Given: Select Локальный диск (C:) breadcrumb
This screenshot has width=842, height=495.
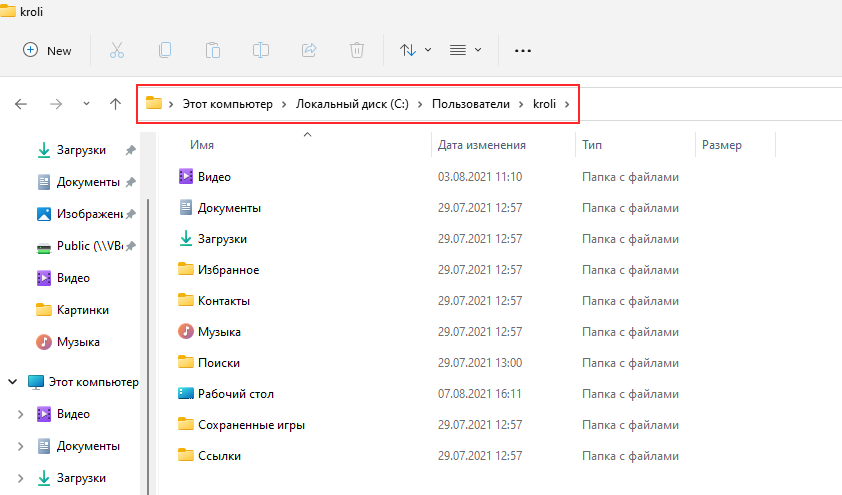Looking at the screenshot, I should [352, 104].
